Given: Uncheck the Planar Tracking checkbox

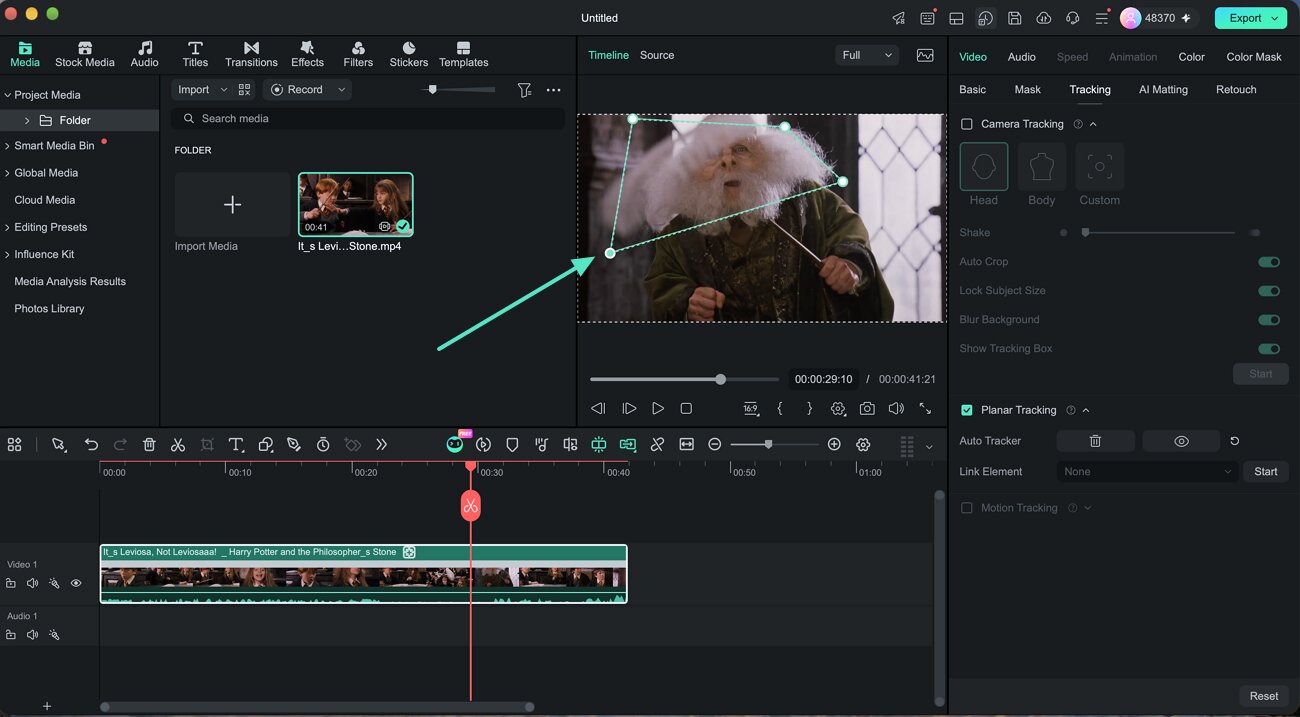Looking at the screenshot, I should 966,410.
